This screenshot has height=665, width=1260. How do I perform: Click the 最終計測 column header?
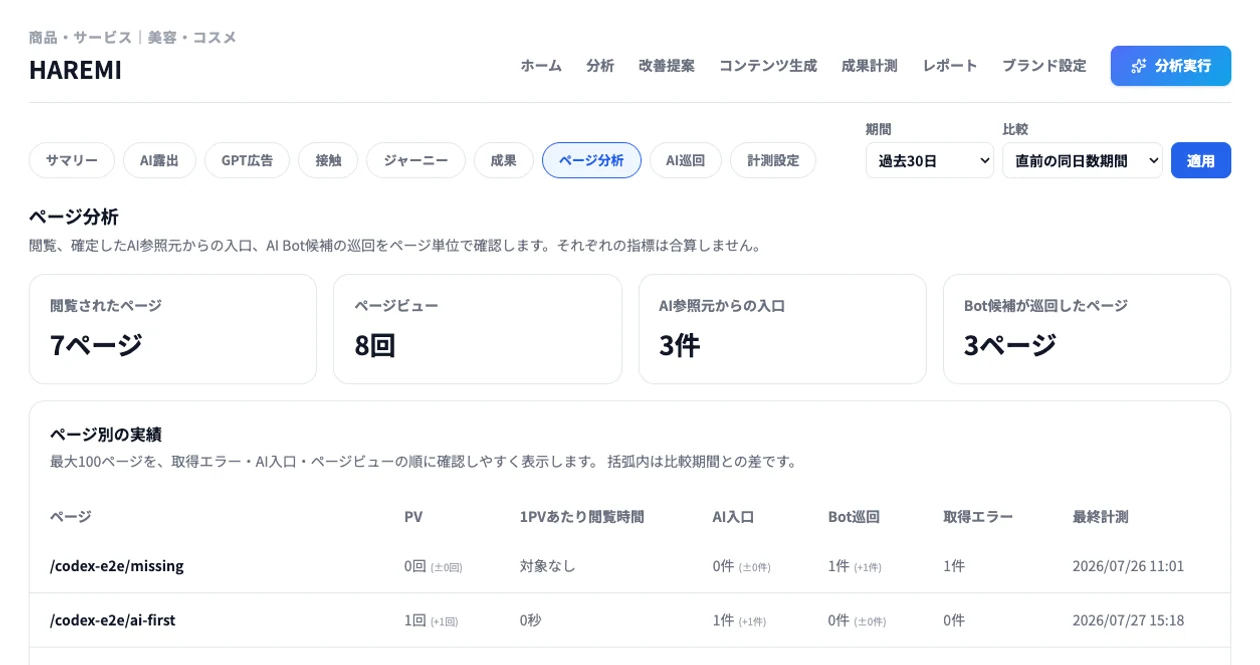(1100, 516)
